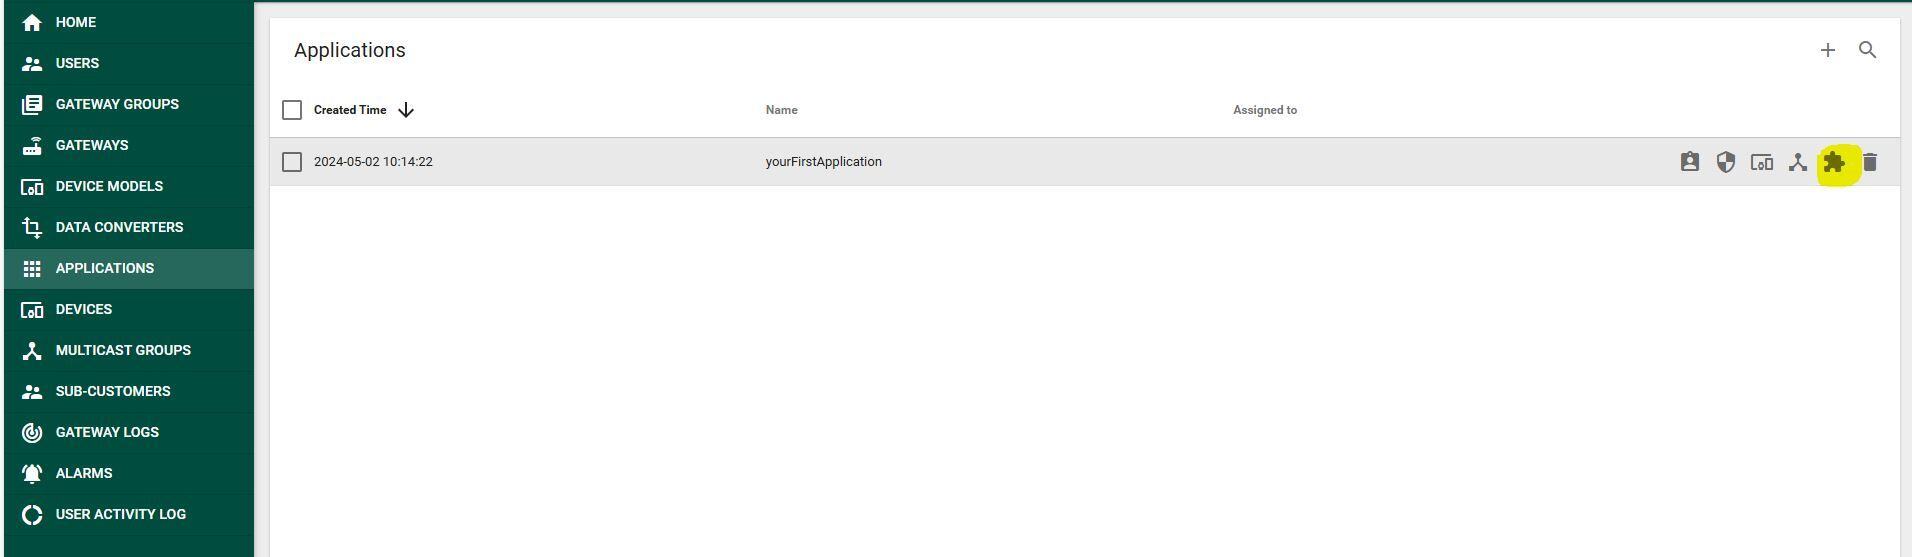Open the puzzle-piece integrations icon for yourFirstApplication
1912x557 pixels.
click(1834, 162)
